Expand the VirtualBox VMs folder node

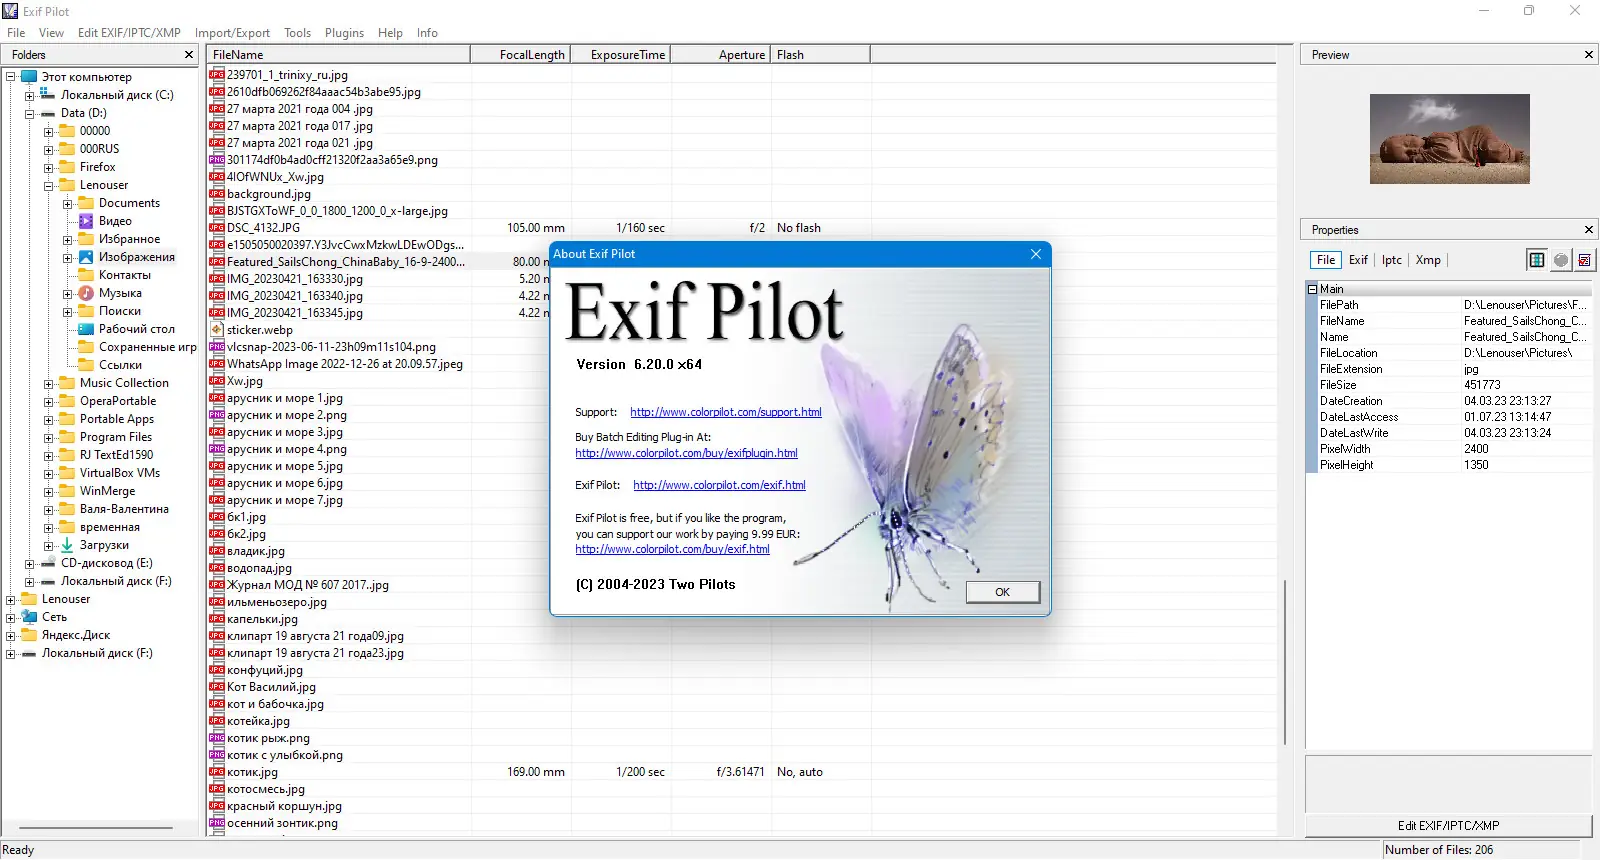pos(48,473)
